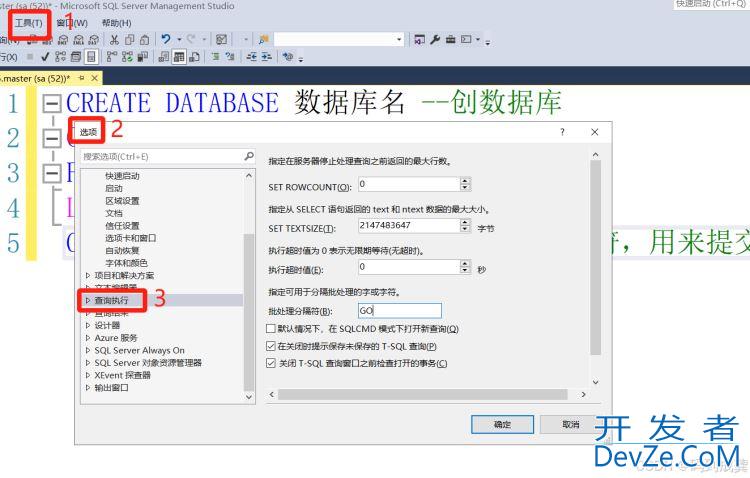
Task: Pin the master query tab
Action: [82, 78]
